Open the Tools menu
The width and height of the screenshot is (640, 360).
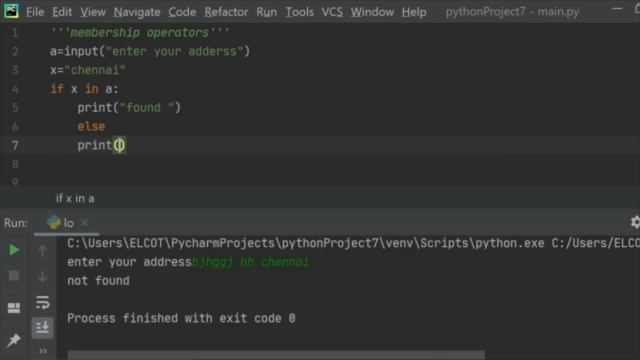299,12
